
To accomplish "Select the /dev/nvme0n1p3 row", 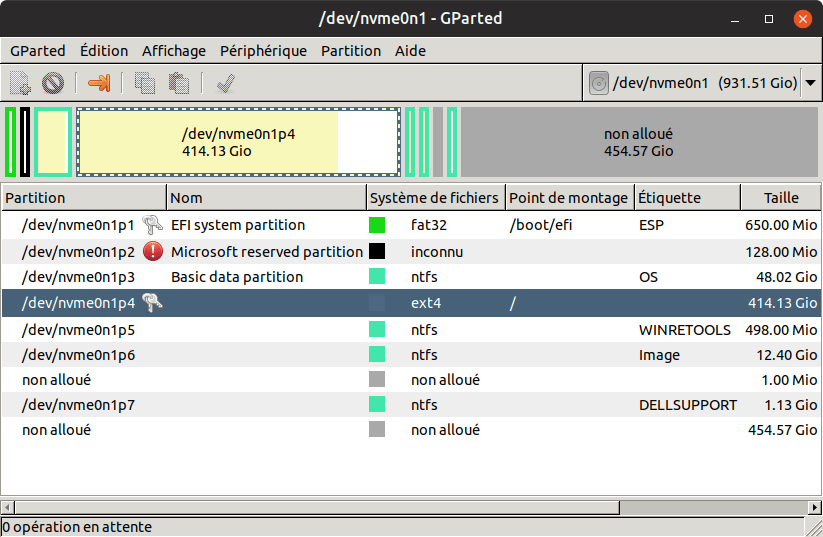I will coord(411,276).
